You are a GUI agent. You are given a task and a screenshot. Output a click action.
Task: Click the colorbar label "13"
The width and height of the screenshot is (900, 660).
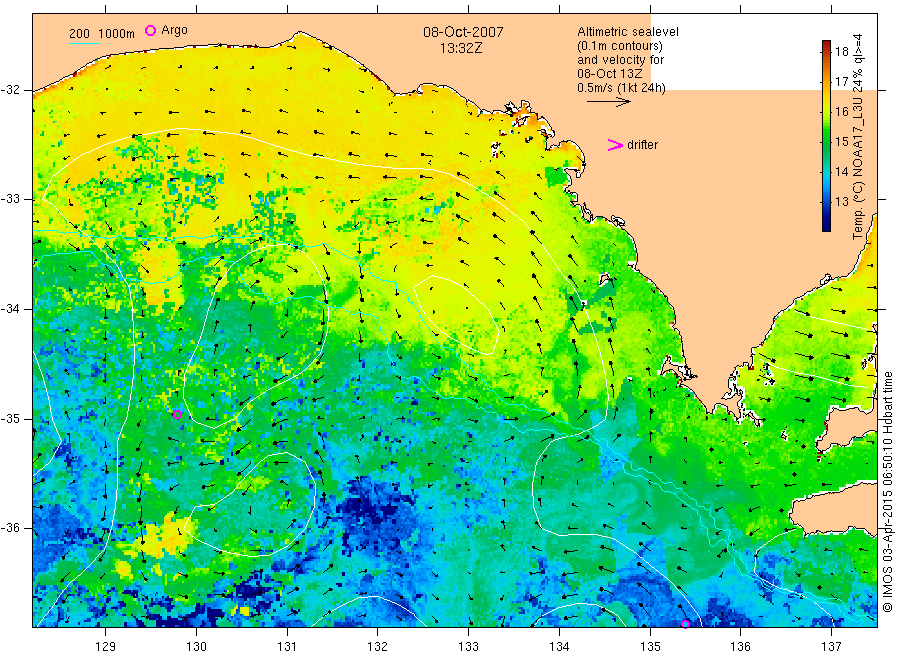pos(841,201)
